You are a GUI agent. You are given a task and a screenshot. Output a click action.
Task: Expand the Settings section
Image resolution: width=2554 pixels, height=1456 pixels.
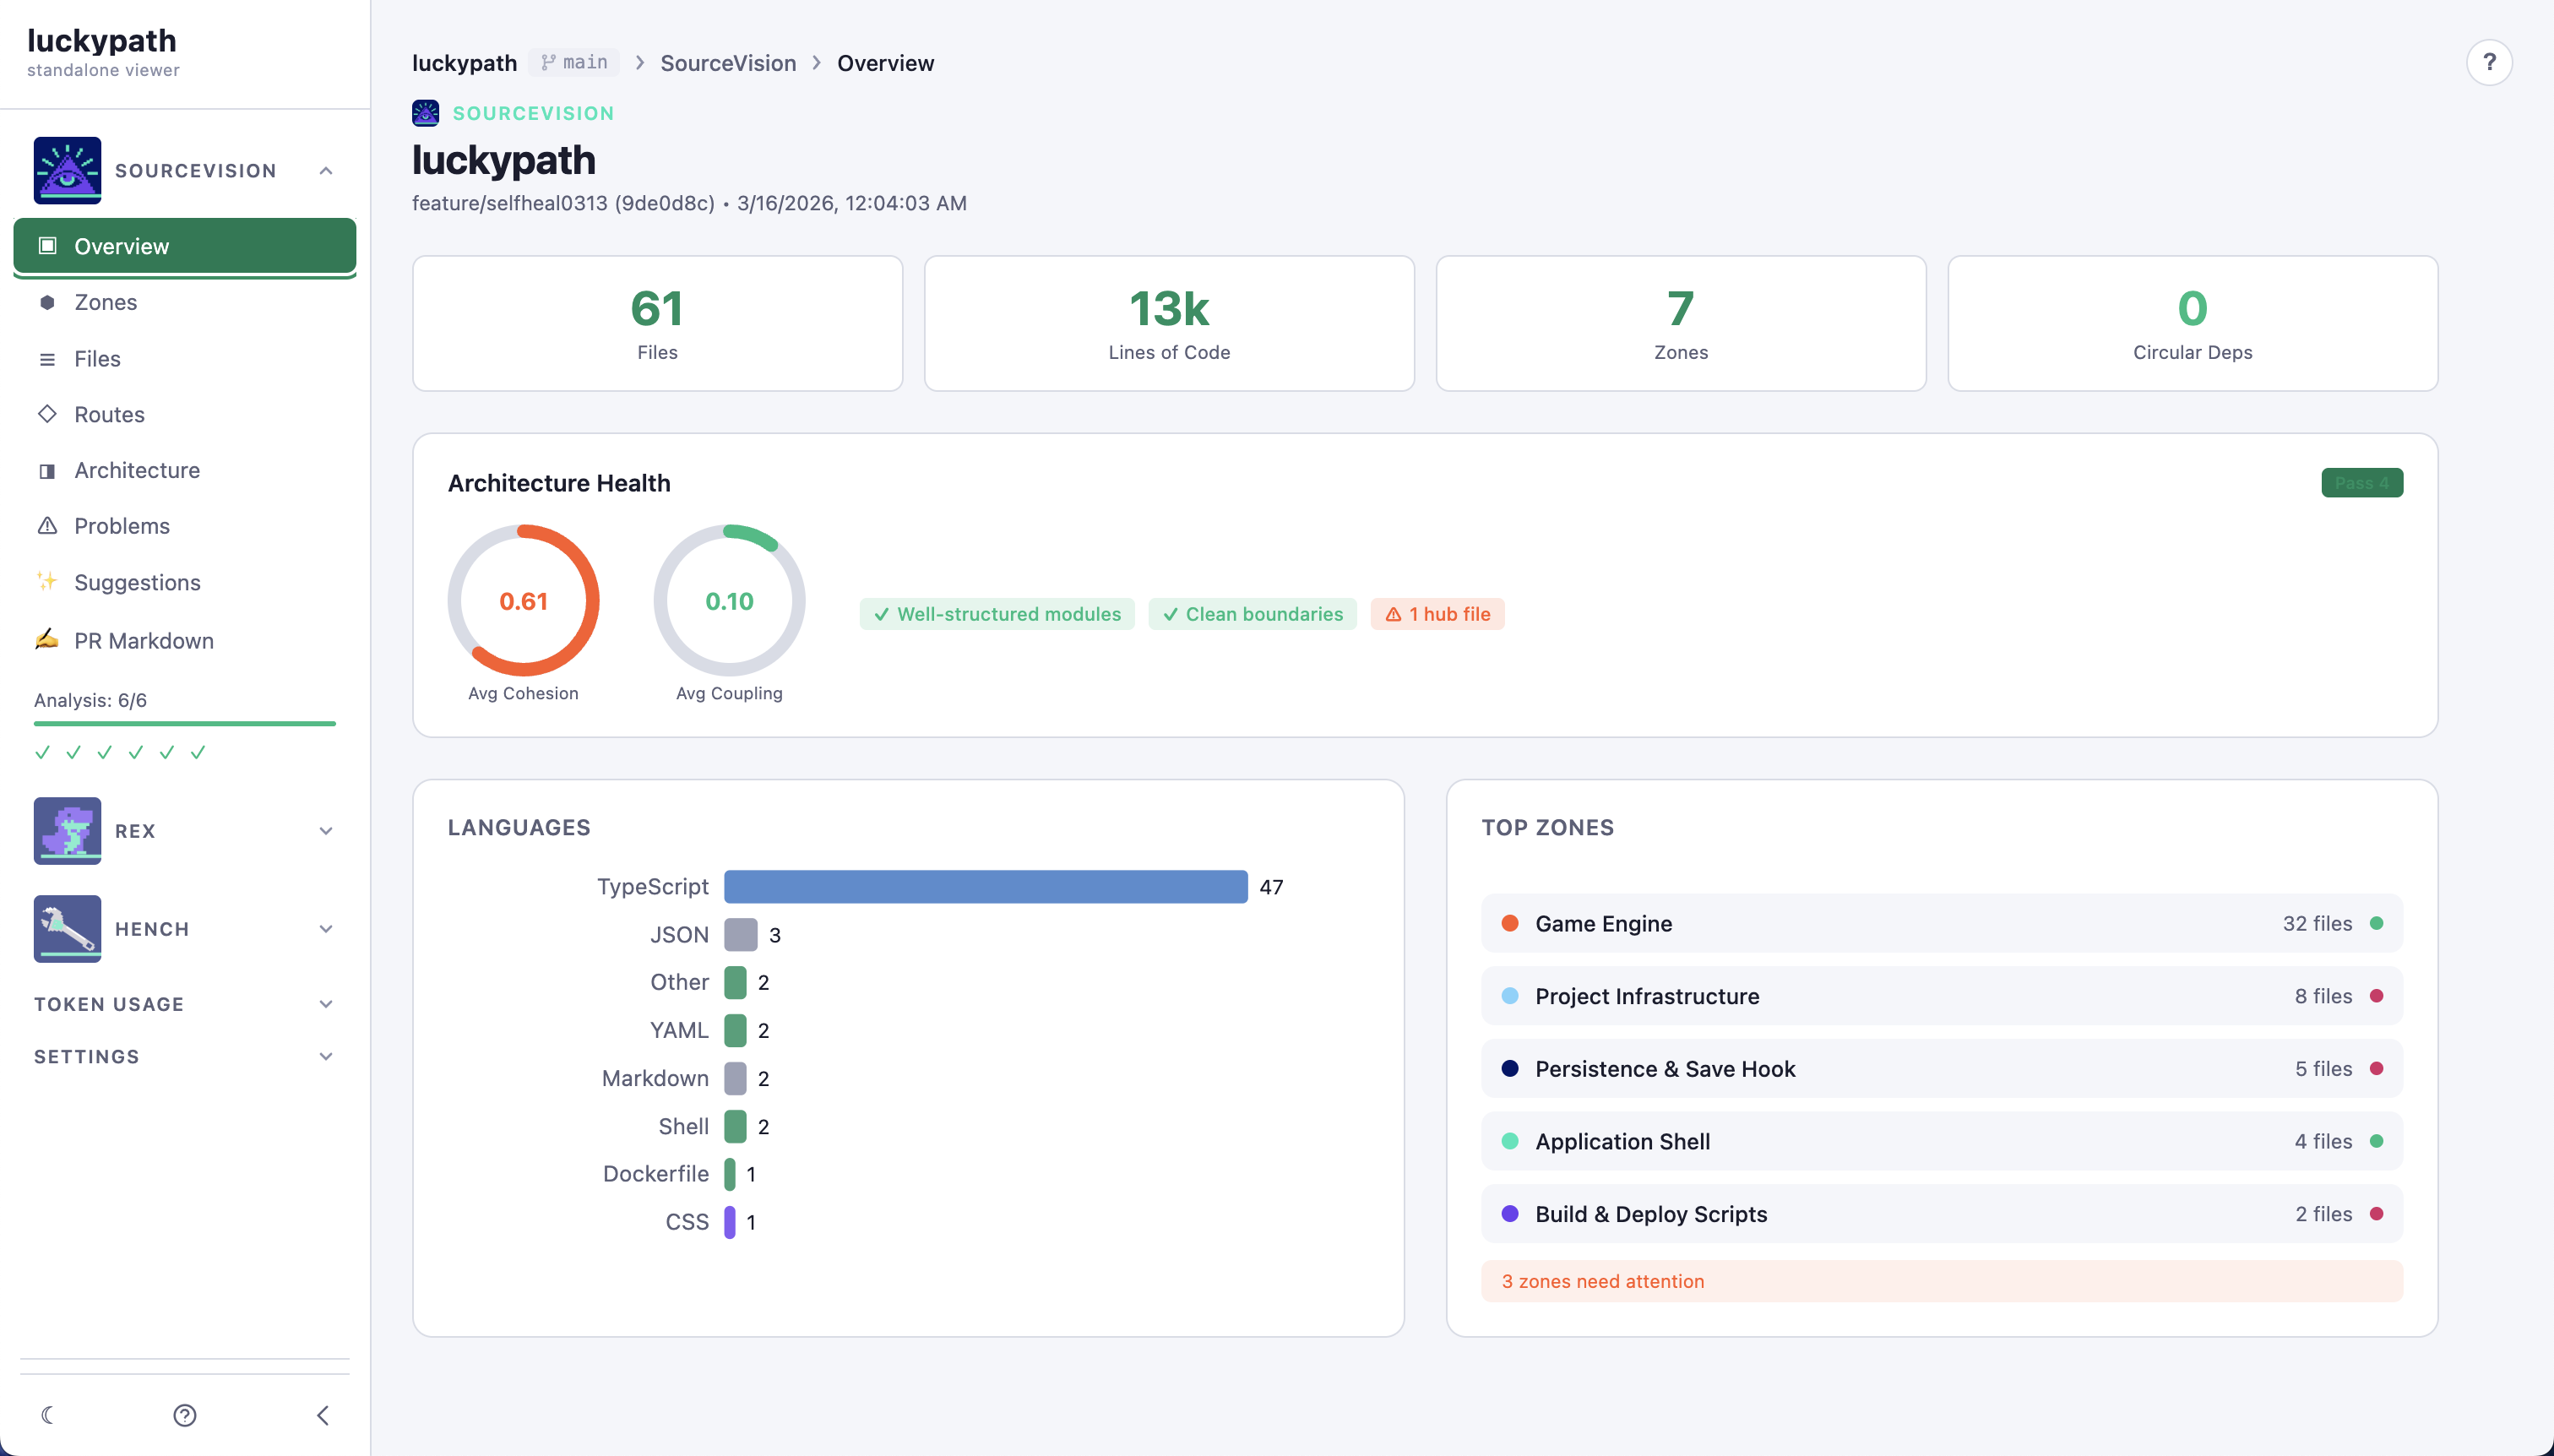pyautogui.click(x=326, y=1056)
